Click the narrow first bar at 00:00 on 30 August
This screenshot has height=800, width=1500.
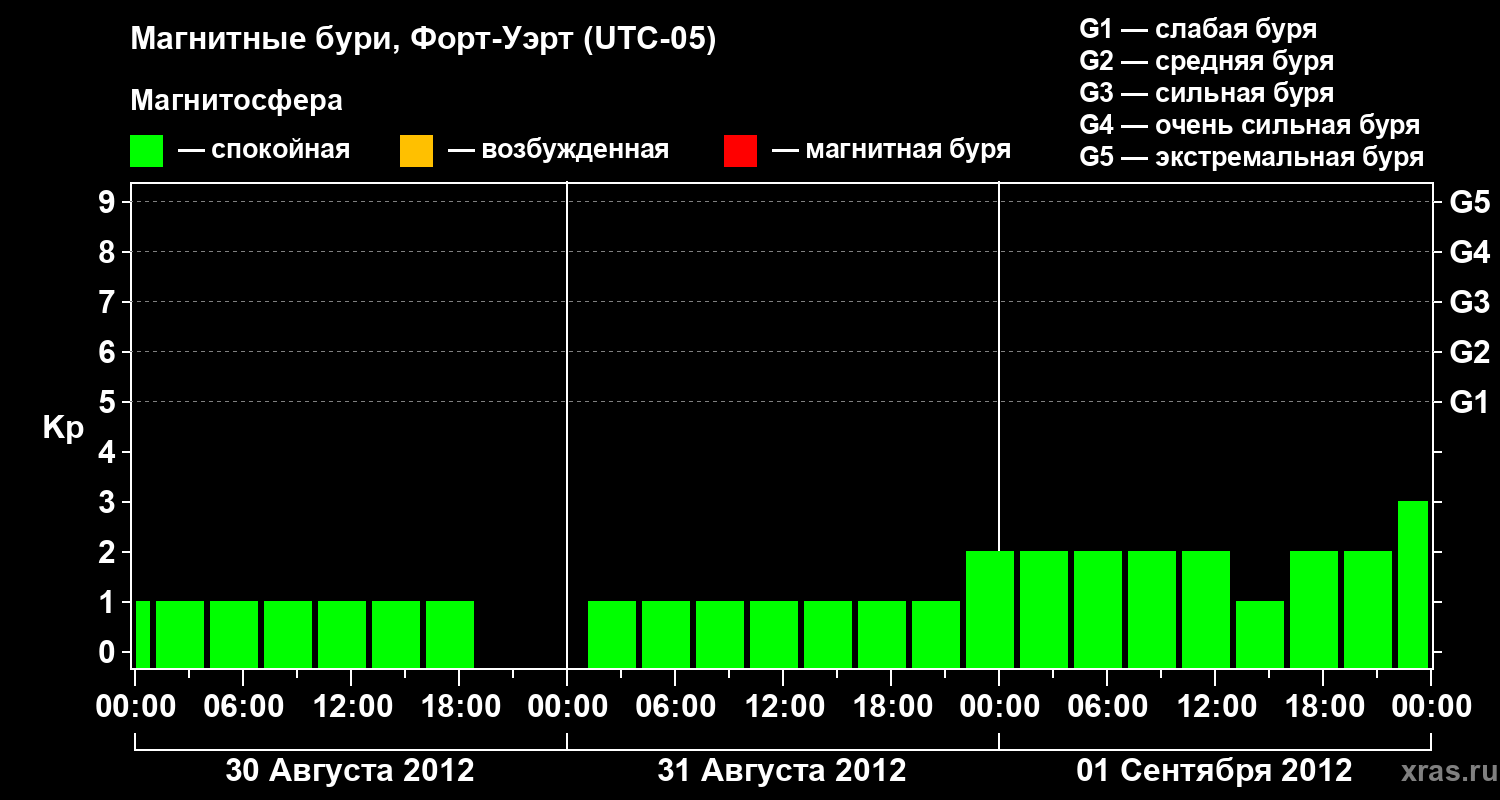tap(143, 634)
